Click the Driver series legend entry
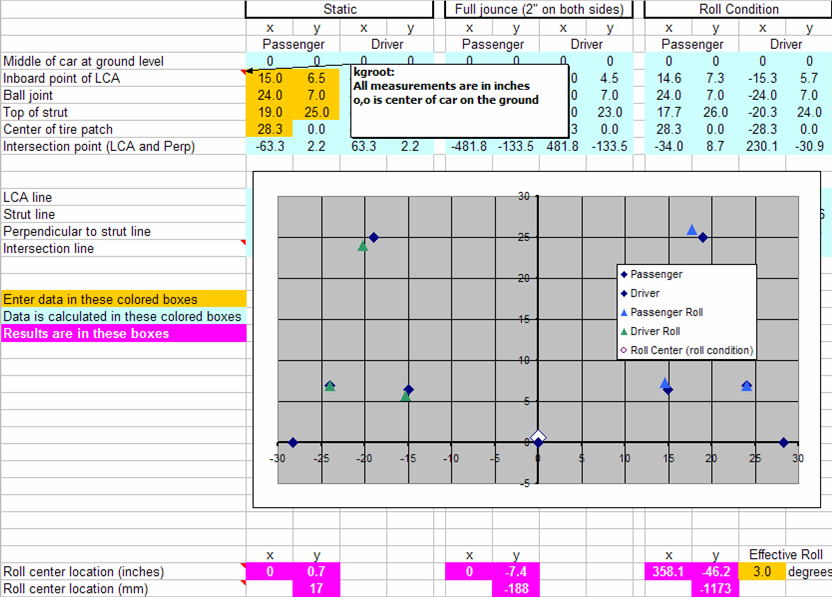 (651, 293)
